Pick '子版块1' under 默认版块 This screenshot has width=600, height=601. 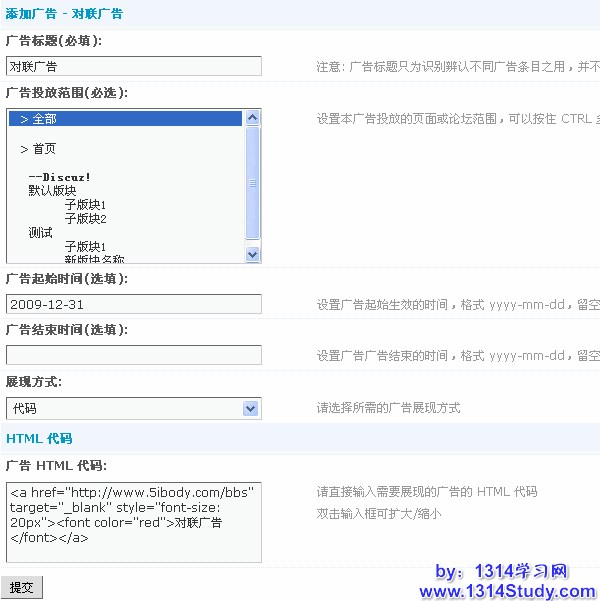[85, 204]
